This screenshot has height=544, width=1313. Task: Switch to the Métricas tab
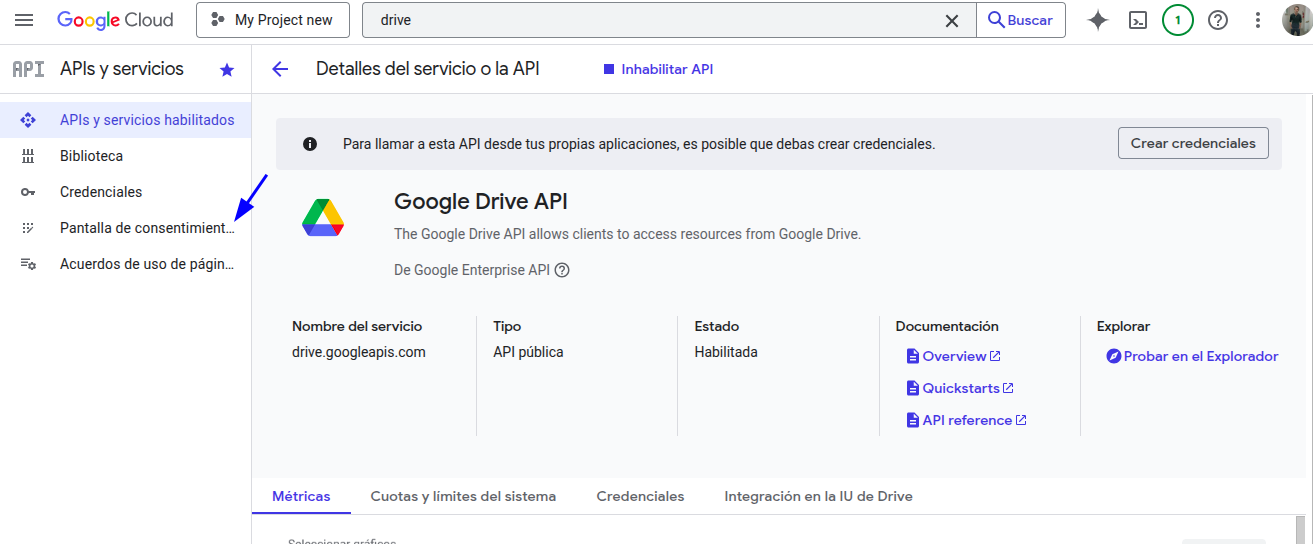301,496
